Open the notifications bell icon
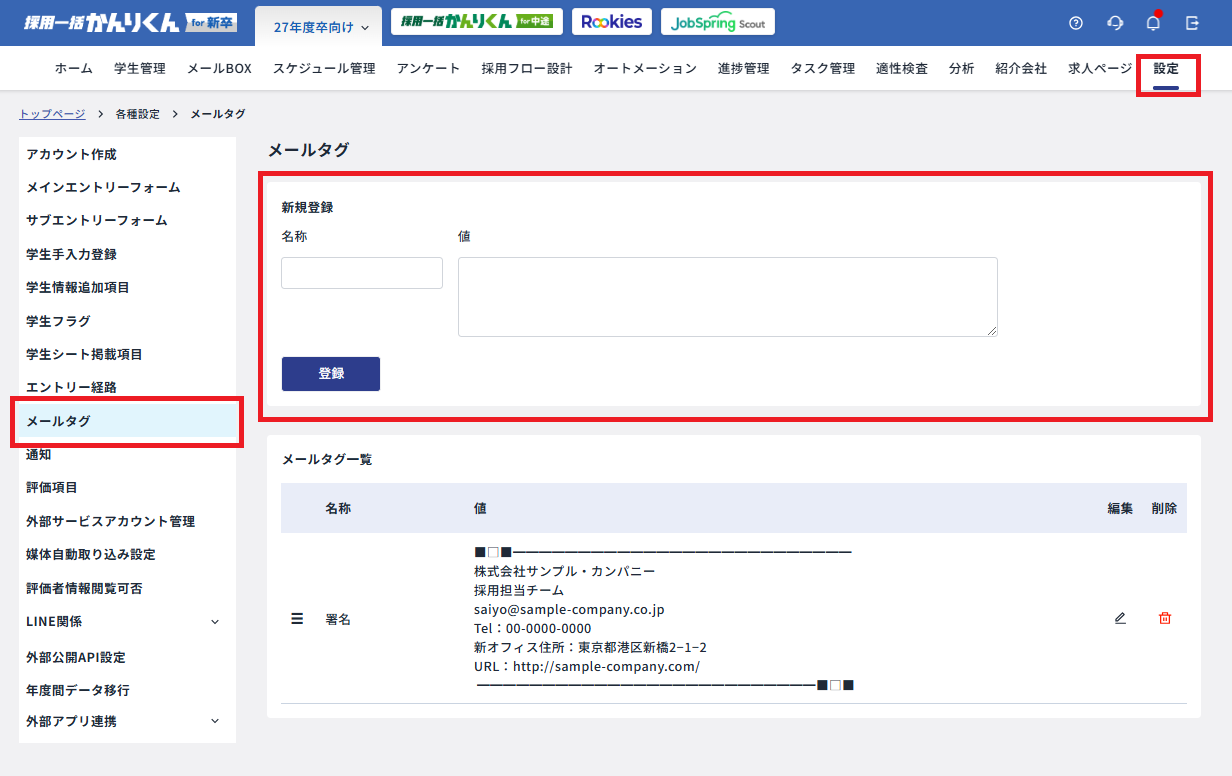Image resolution: width=1232 pixels, height=776 pixels. click(1153, 23)
